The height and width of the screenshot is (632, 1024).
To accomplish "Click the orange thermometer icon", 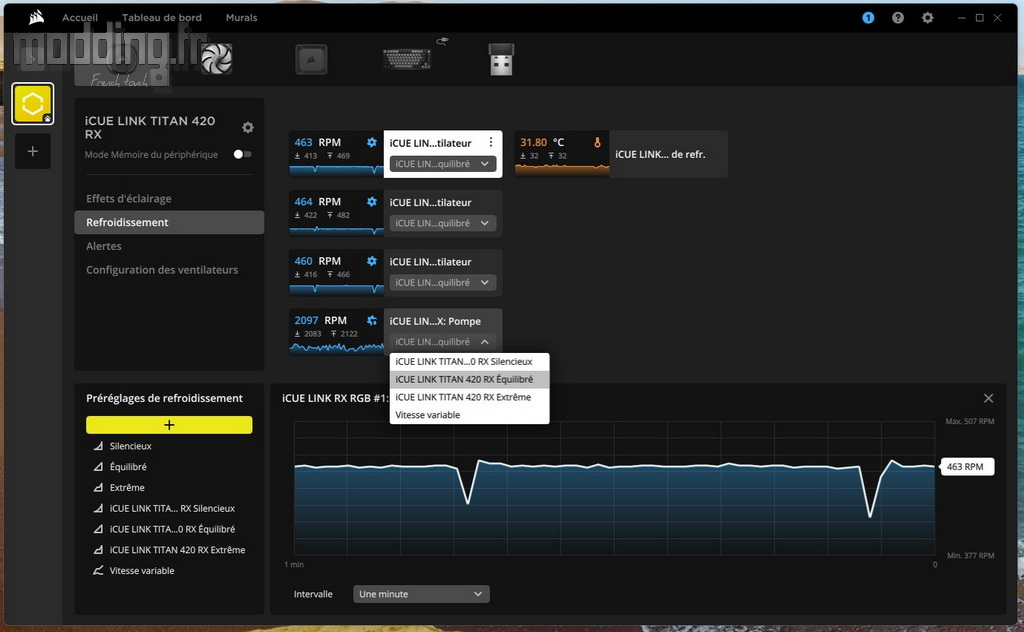I will [x=597, y=142].
